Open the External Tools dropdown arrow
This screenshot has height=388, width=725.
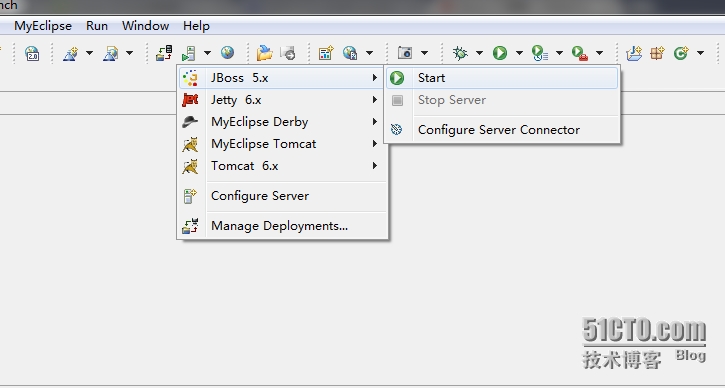tap(599, 53)
